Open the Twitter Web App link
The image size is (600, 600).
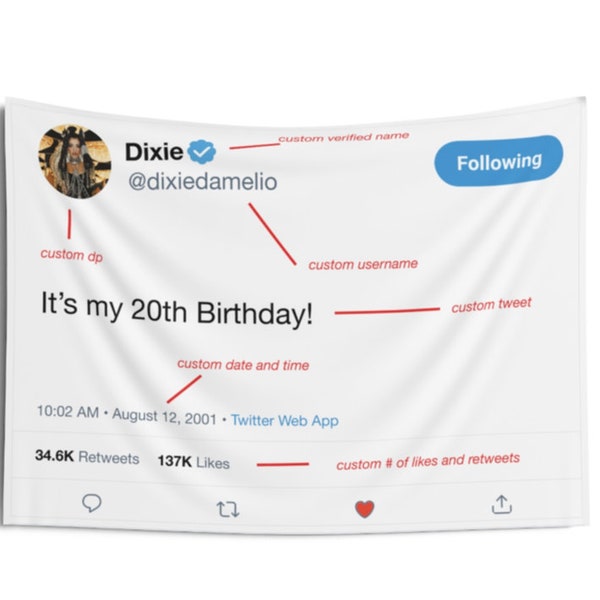click(285, 420)
